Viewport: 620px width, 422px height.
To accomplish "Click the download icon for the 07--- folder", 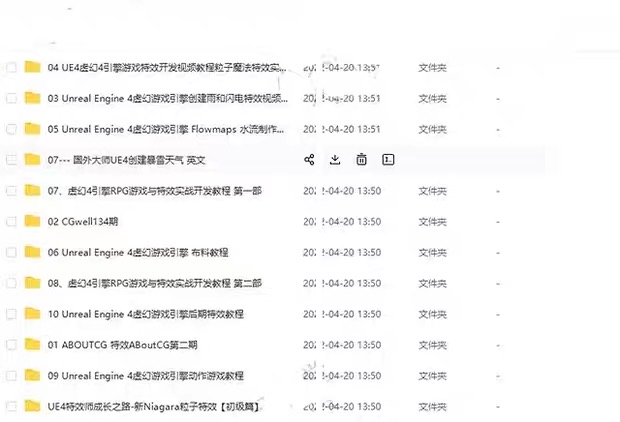I will (x=335, y=160).
